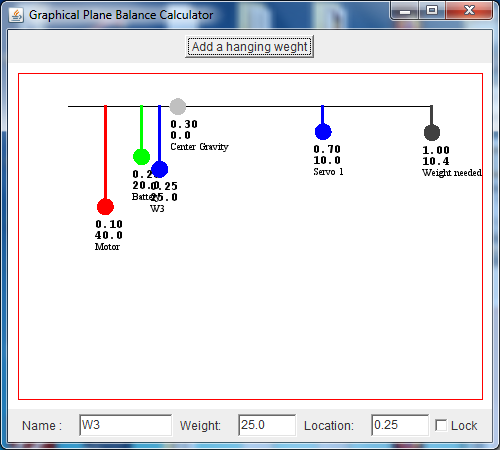Select the green Battery weight ball

(x=141, y=157)
